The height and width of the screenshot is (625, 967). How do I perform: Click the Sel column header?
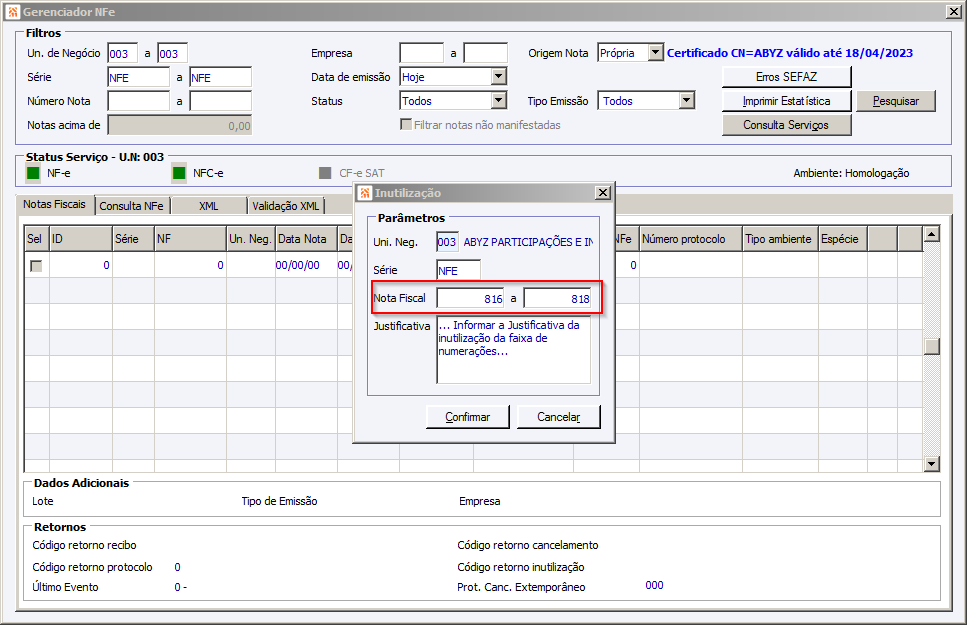[x=36, y=239]
